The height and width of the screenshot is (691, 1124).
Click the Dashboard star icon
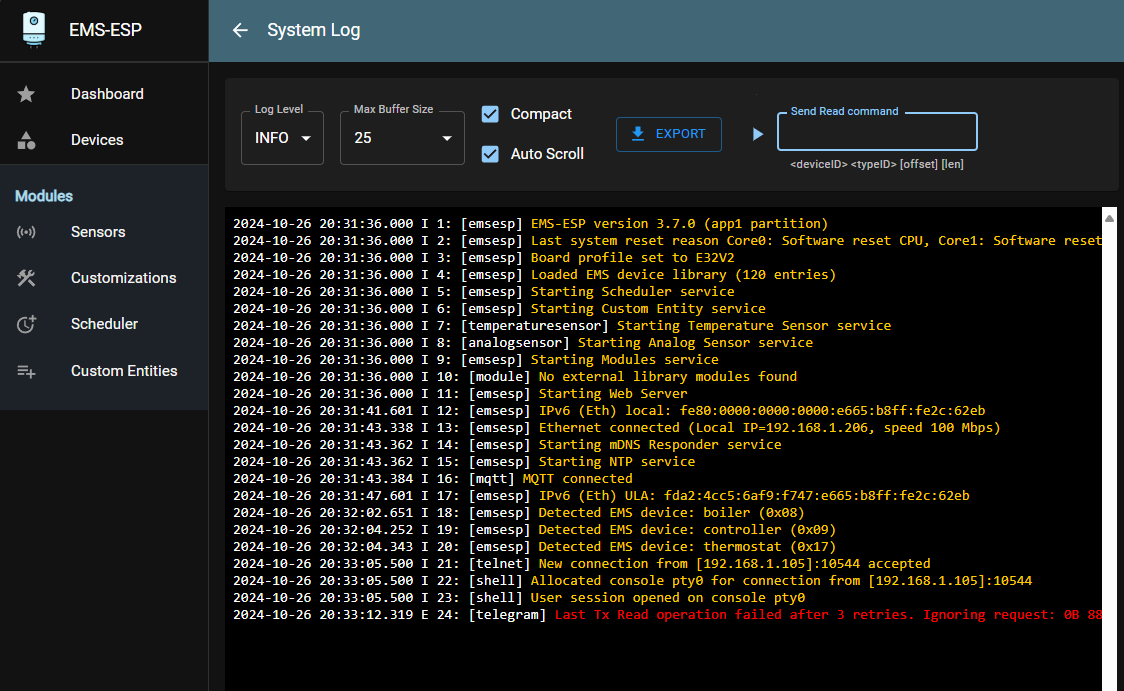coord(27,93)
